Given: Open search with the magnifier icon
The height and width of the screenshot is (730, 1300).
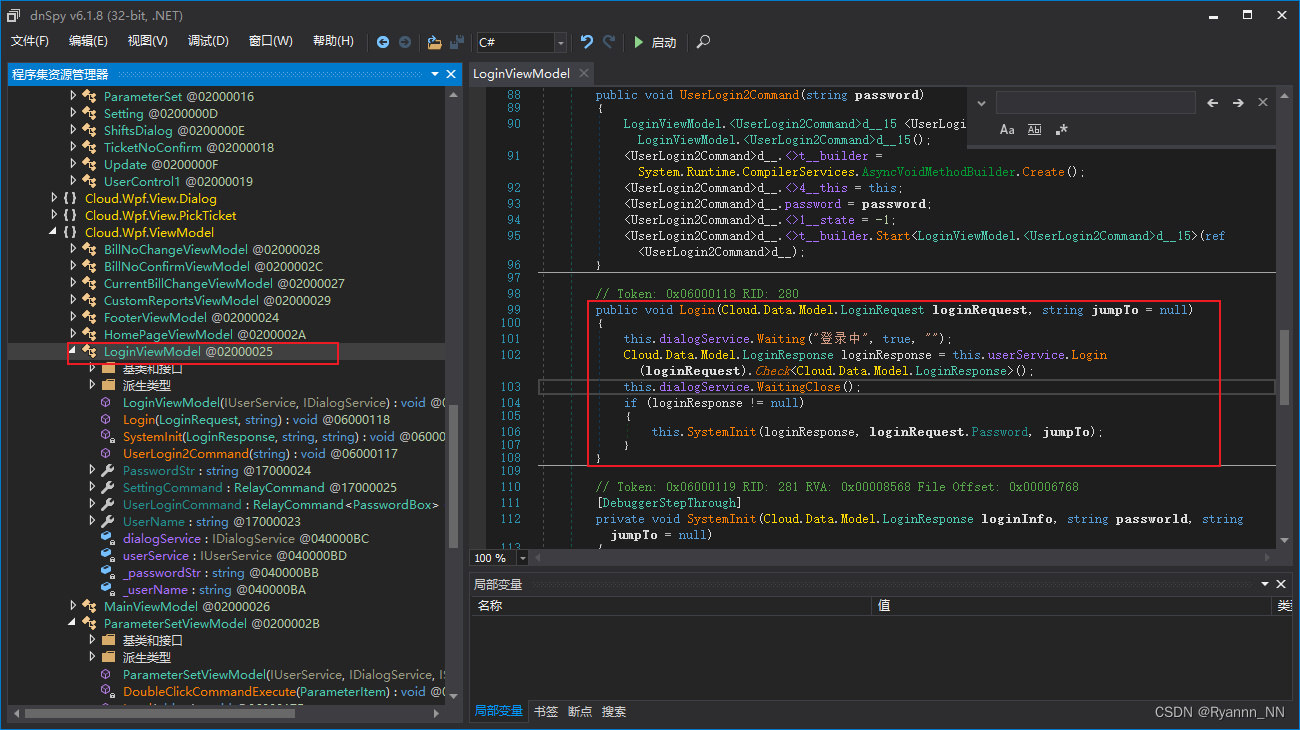Looking at the screenshot, I should point(704,42).
